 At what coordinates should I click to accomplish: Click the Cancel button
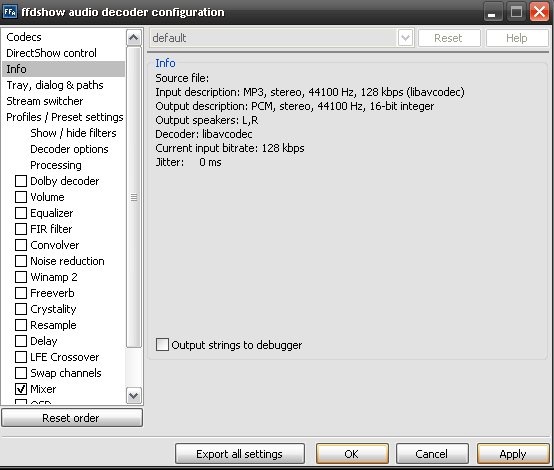tap(432, 454)
